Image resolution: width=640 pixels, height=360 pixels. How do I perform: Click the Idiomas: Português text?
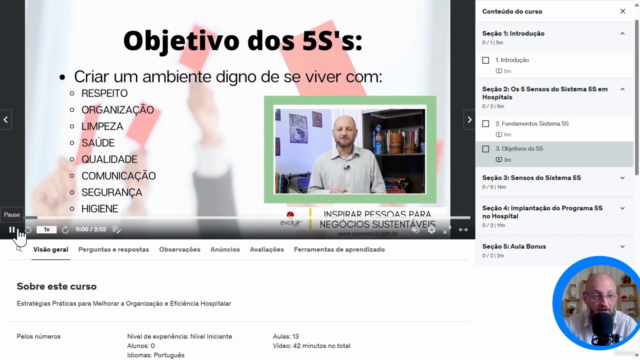[156, 355]
